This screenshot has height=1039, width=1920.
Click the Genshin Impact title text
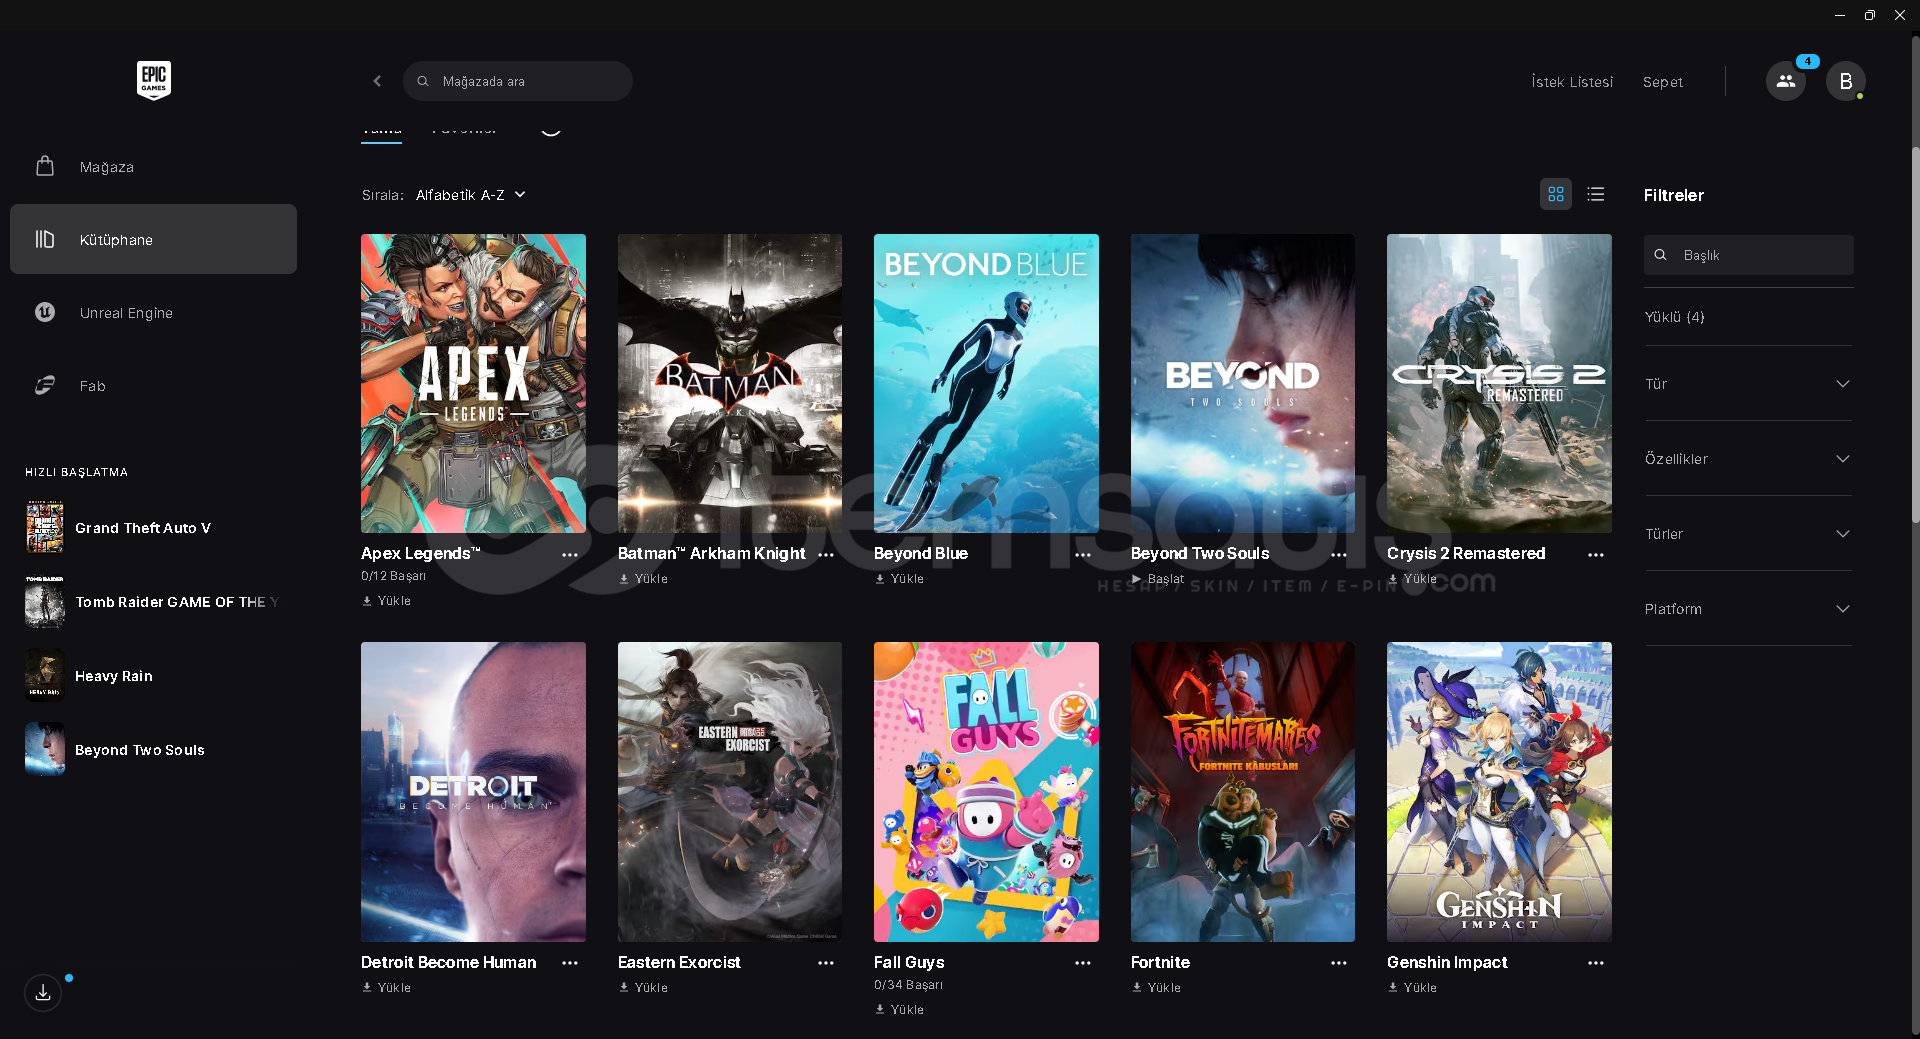(x=1447, y=963)
